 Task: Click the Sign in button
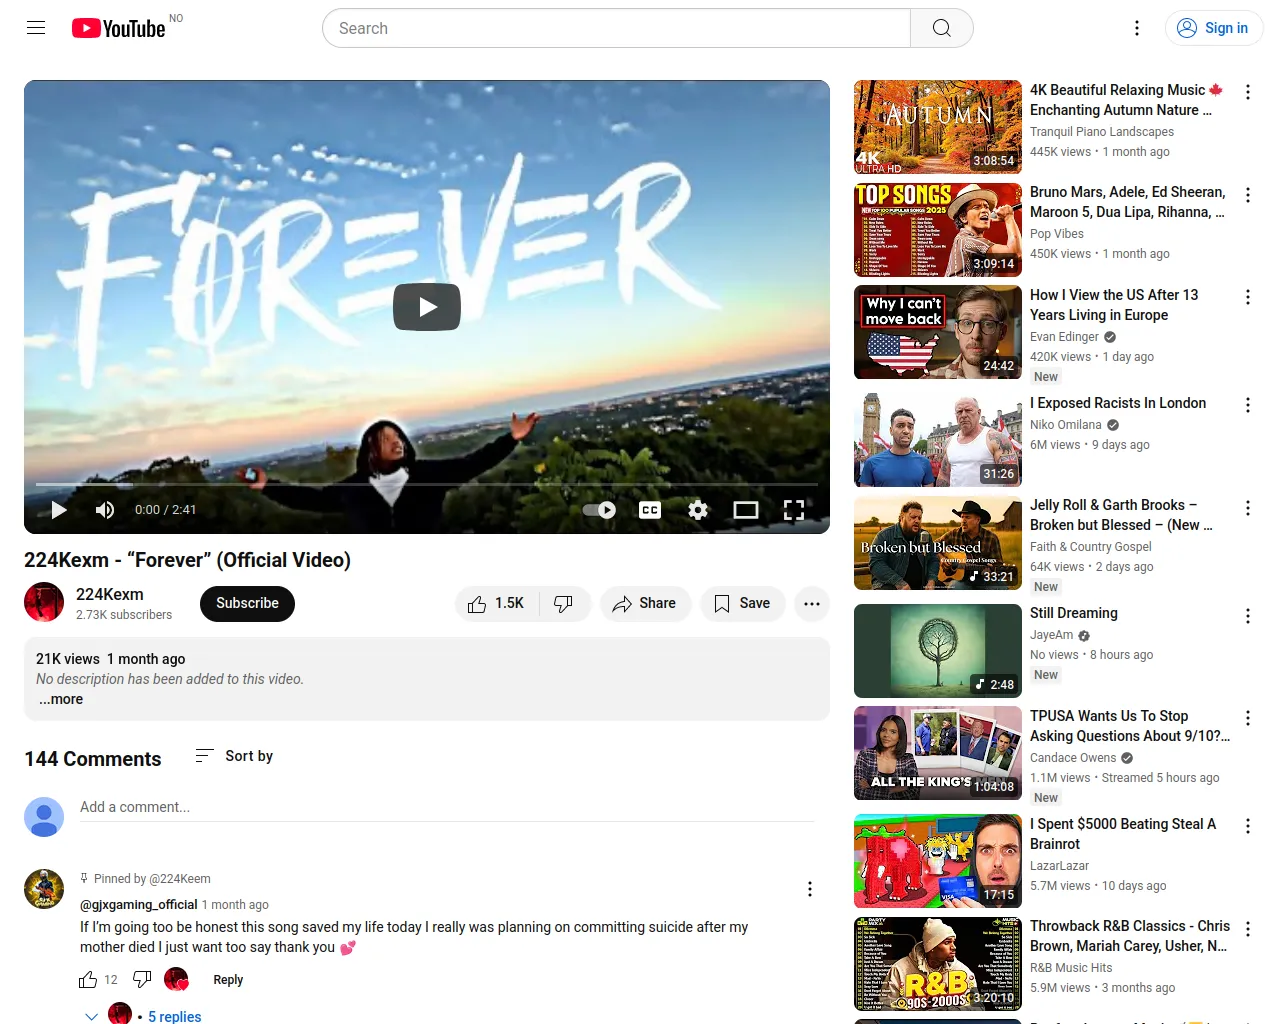(x=1214, y=28)
